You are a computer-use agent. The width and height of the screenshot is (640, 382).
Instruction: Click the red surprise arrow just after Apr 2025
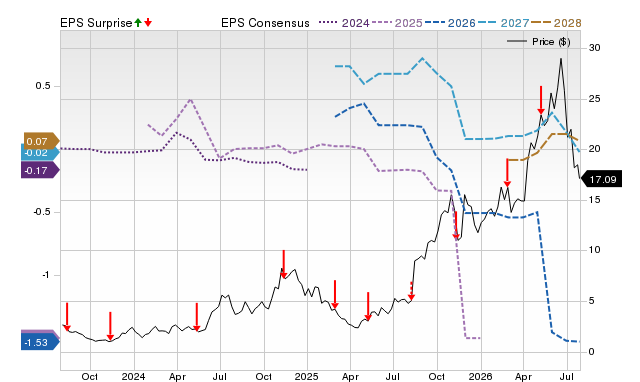[368, 306]
